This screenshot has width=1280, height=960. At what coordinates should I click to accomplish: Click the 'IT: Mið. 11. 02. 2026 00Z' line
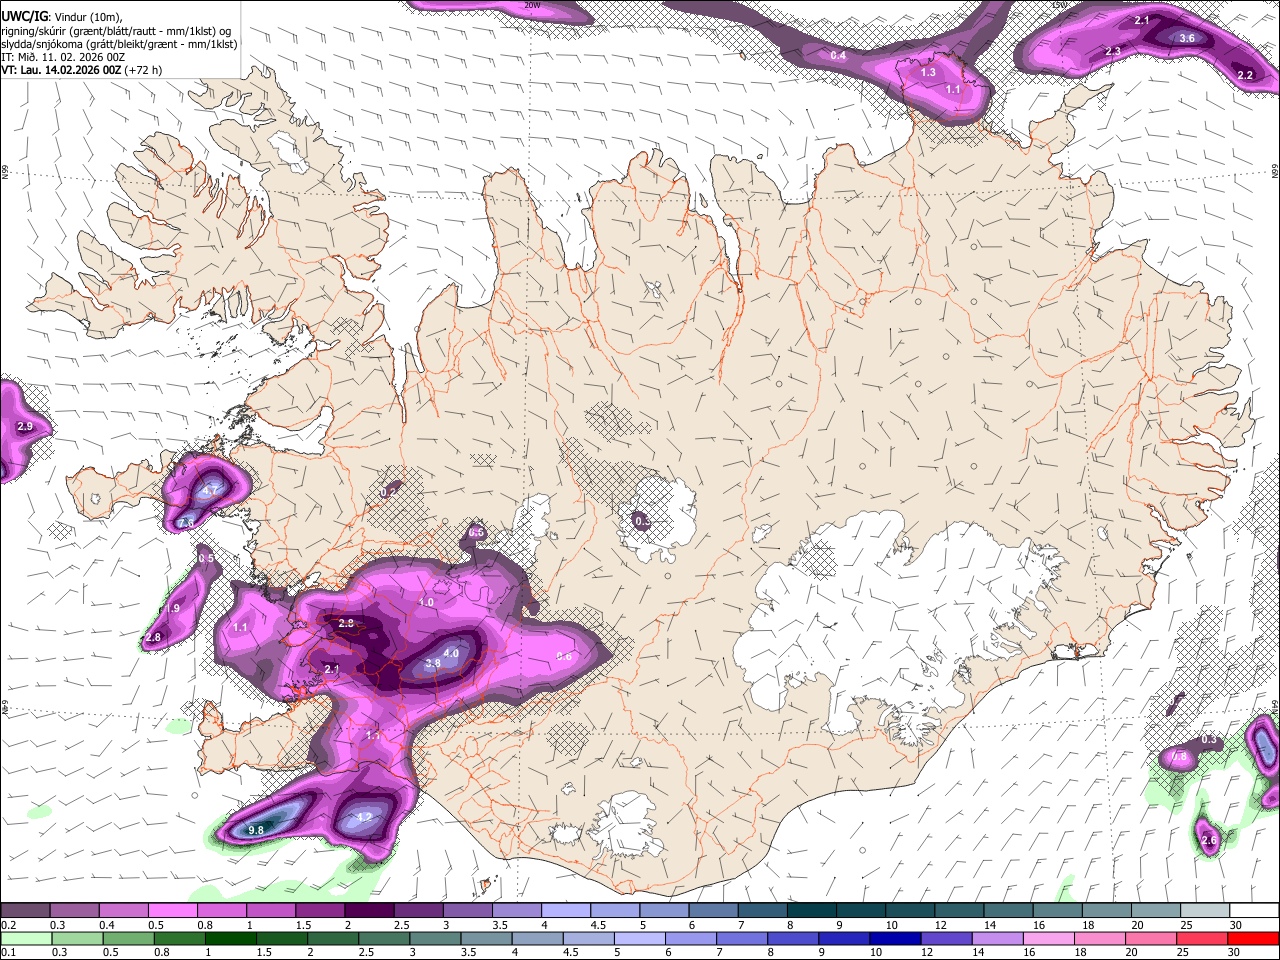point(63,57)
